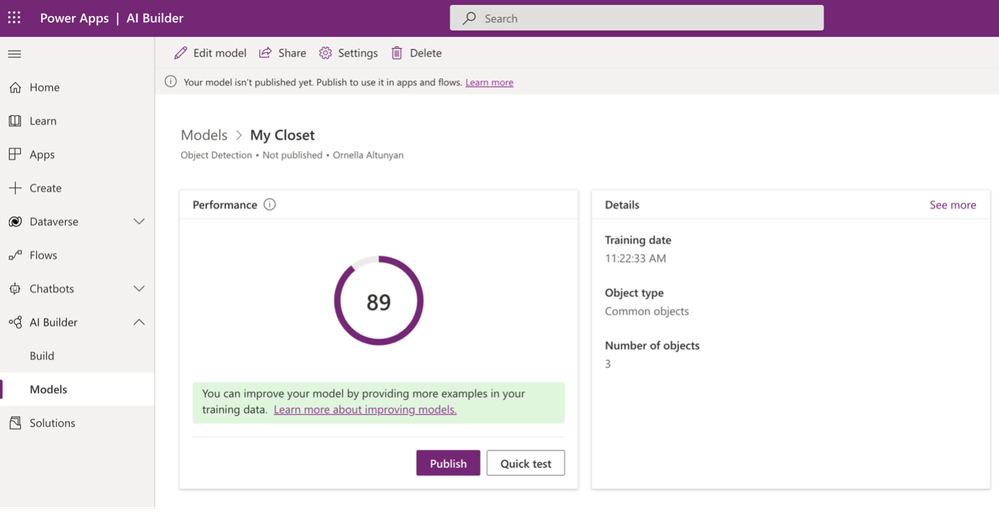Click the Flows icon in sidebar
Viewport: 999px width, 512px height.
coord(15,255)
